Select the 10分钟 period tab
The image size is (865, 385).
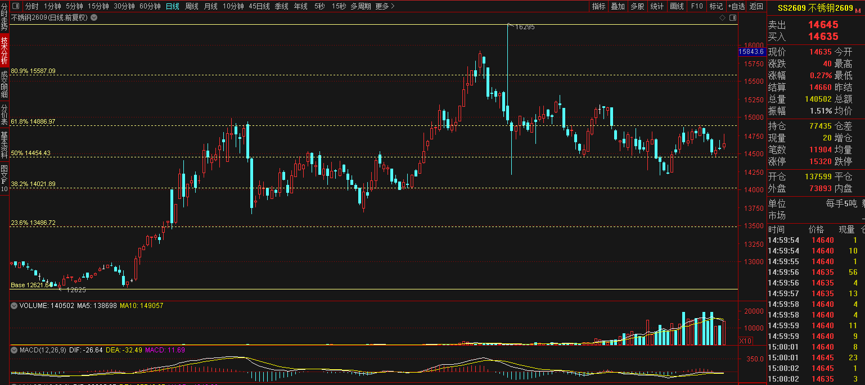coord(233,7)
